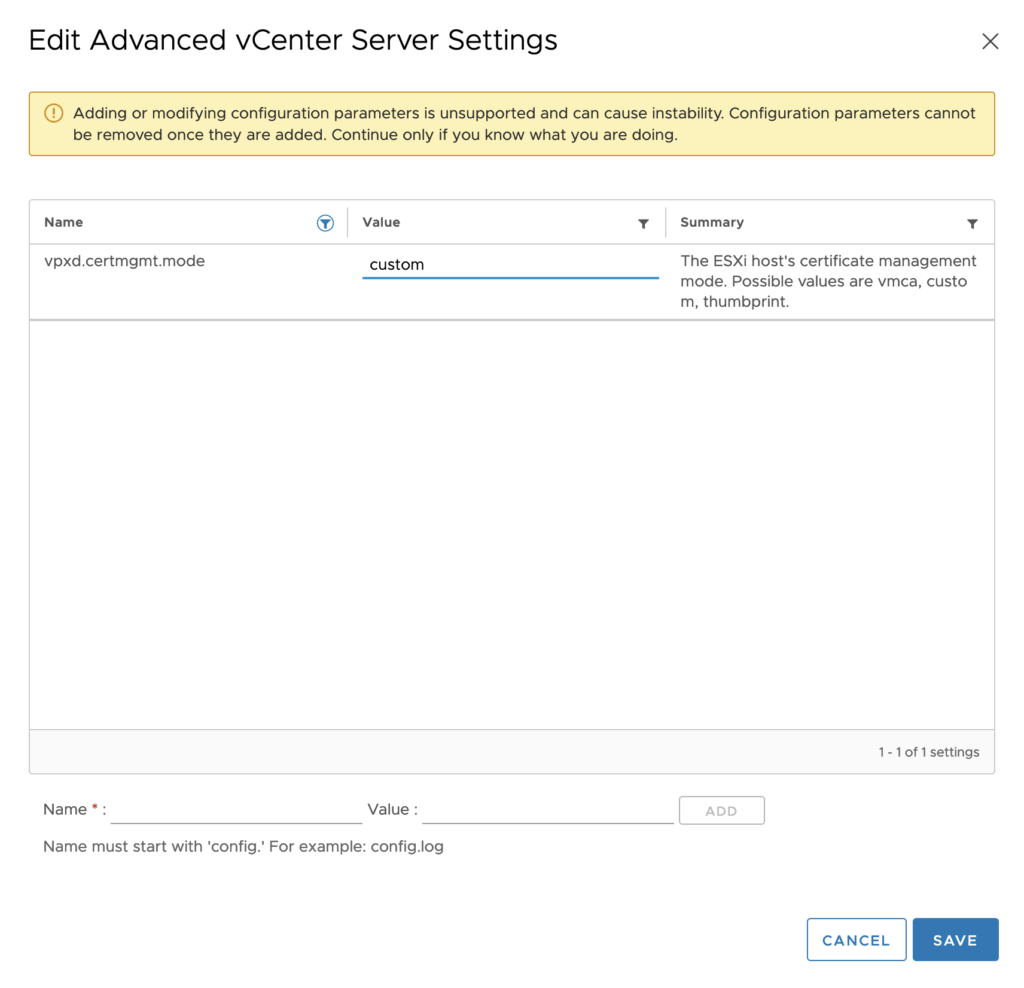The width and height of the screenshot is (1024, 988).
Task: Close the Edit Advanced Settings dialog
Action: click(x=990, y=41)
